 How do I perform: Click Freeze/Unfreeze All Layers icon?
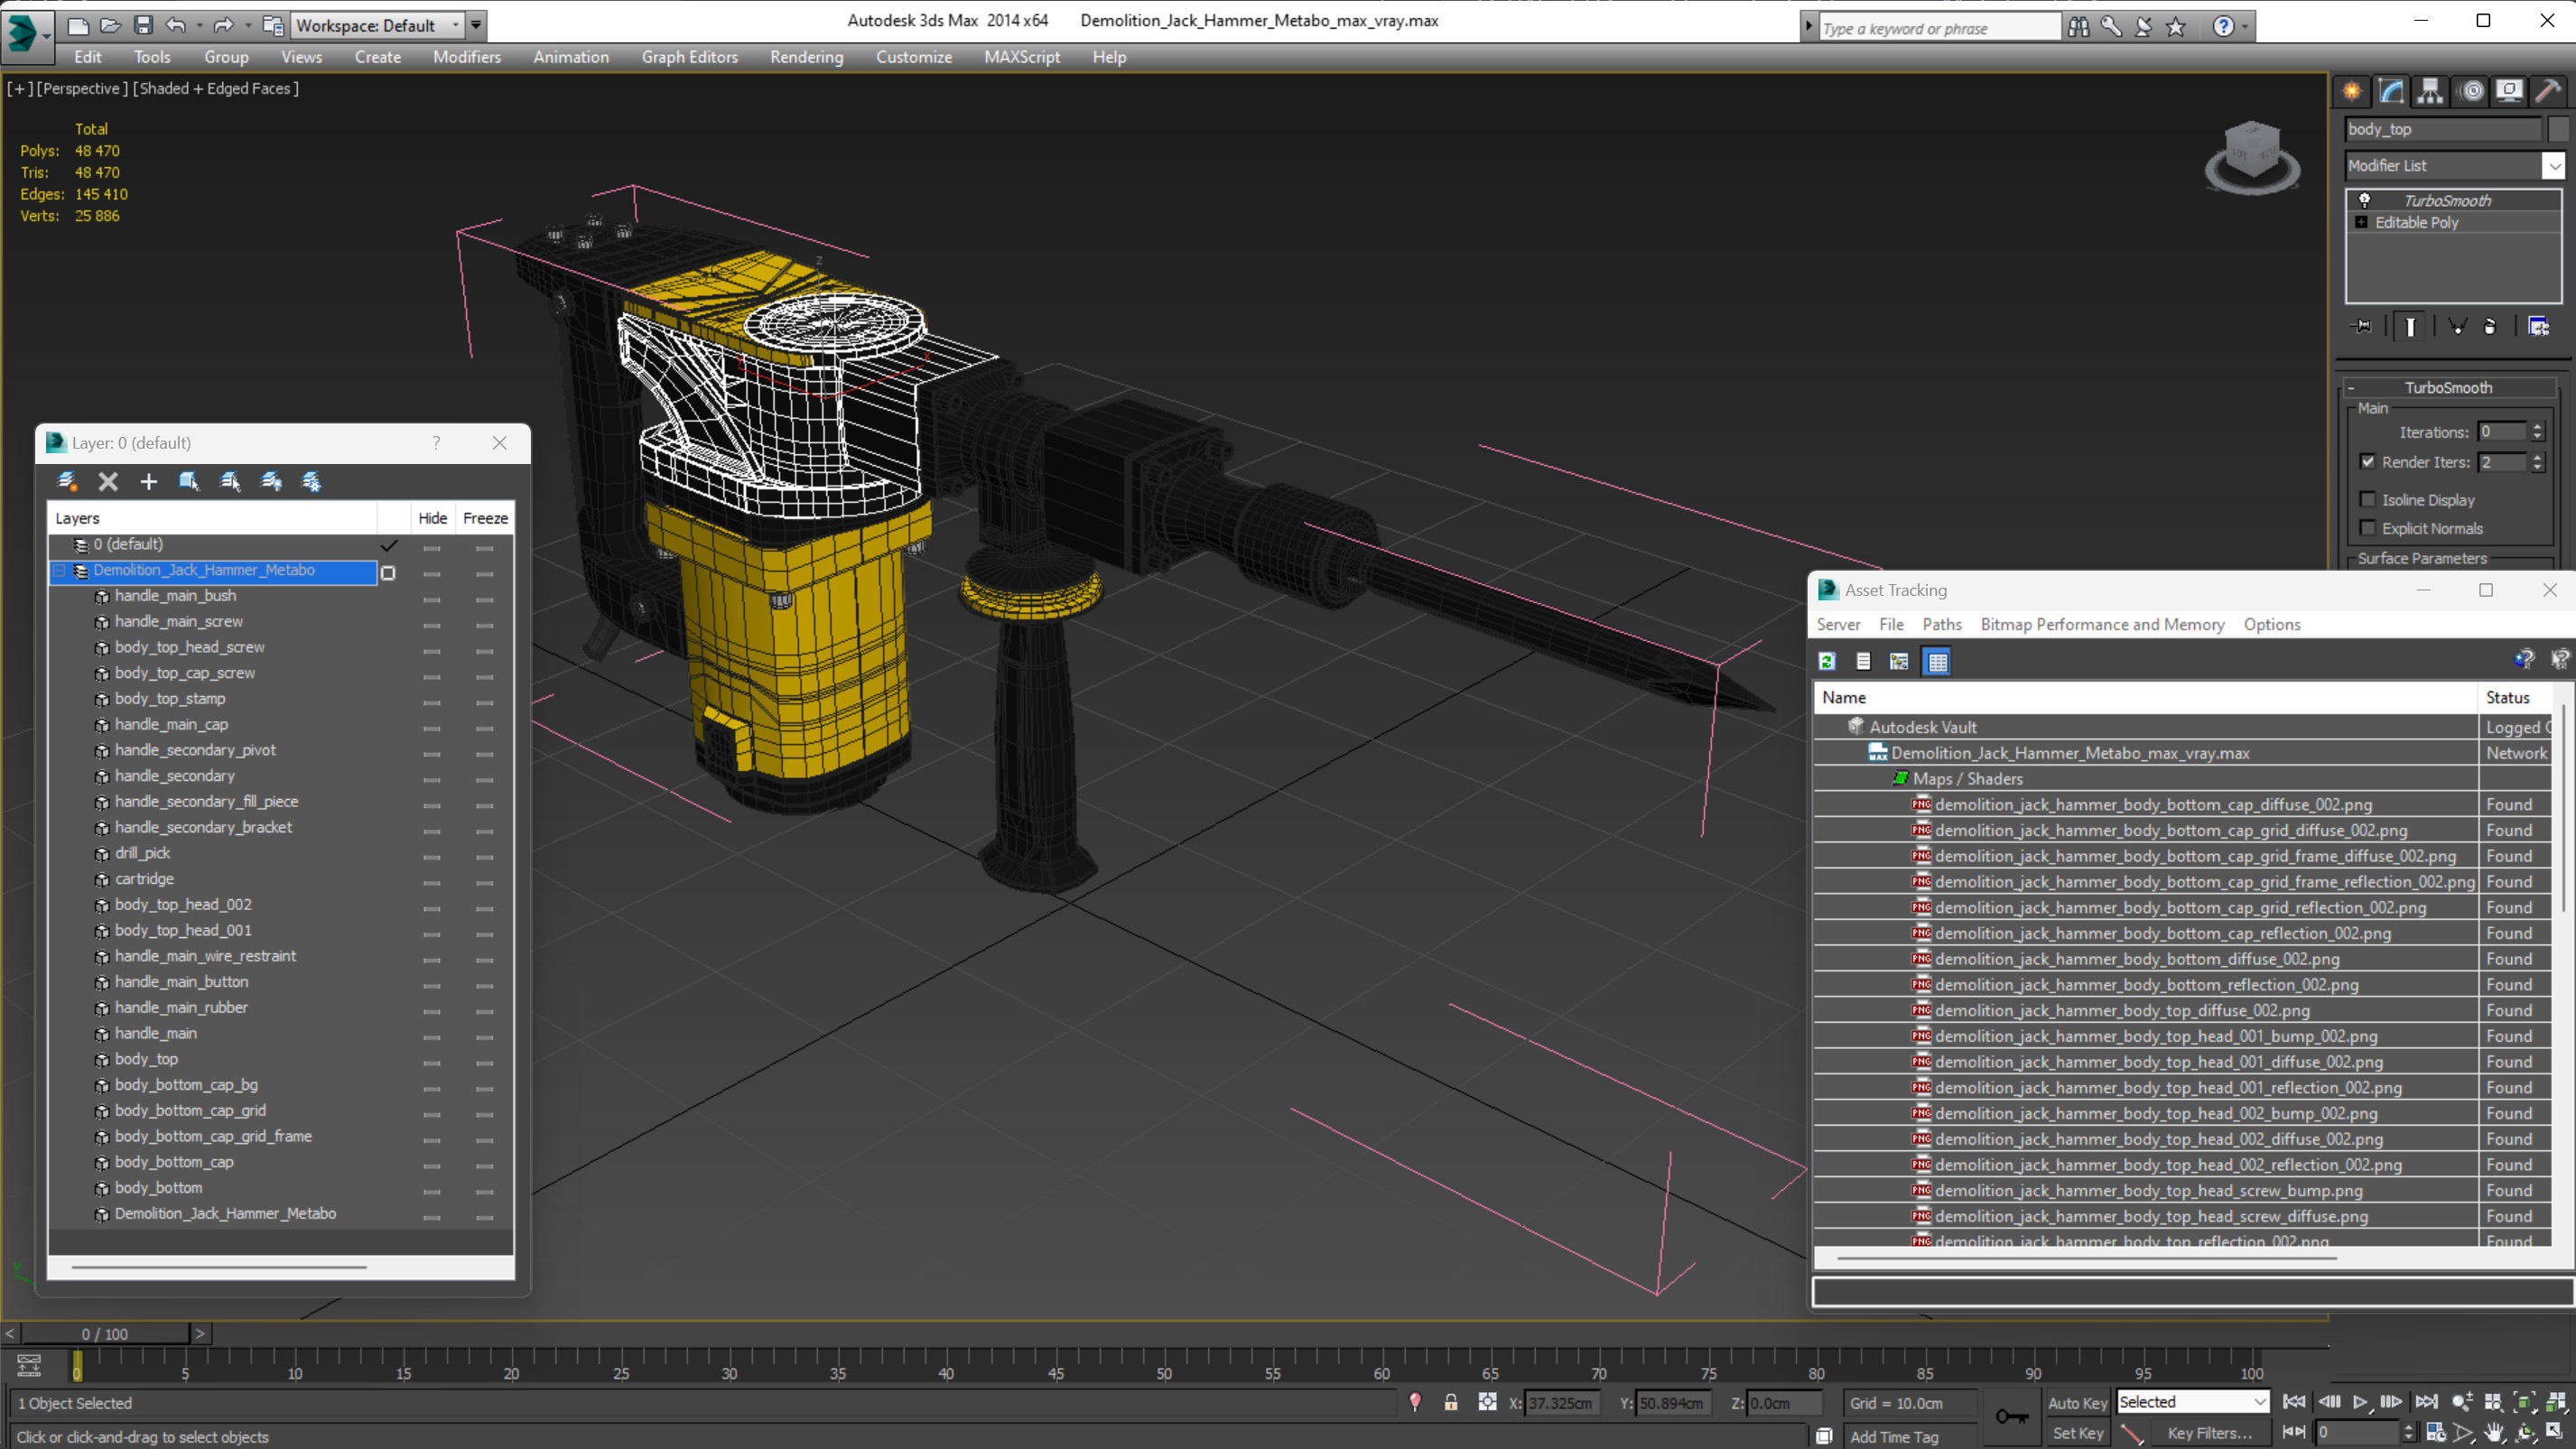click(x=312, y=481)
